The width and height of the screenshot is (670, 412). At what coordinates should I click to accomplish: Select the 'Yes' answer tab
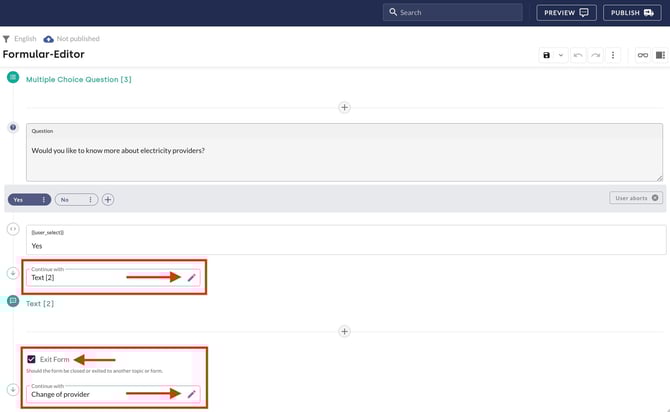22,199
